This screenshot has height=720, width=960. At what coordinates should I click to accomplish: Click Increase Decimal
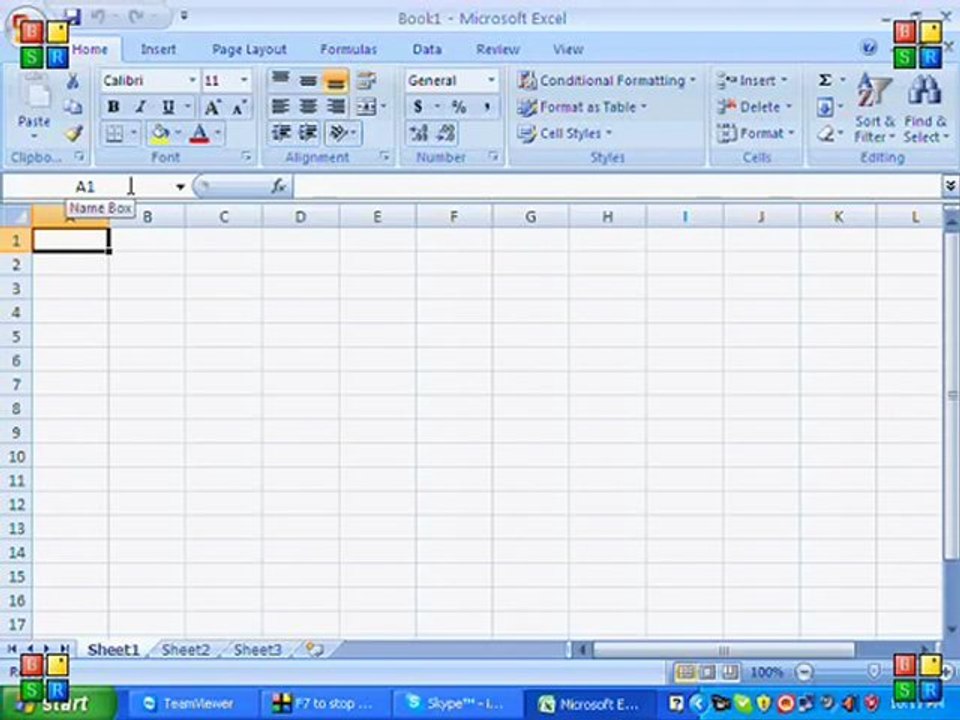[x=419, y=133]
